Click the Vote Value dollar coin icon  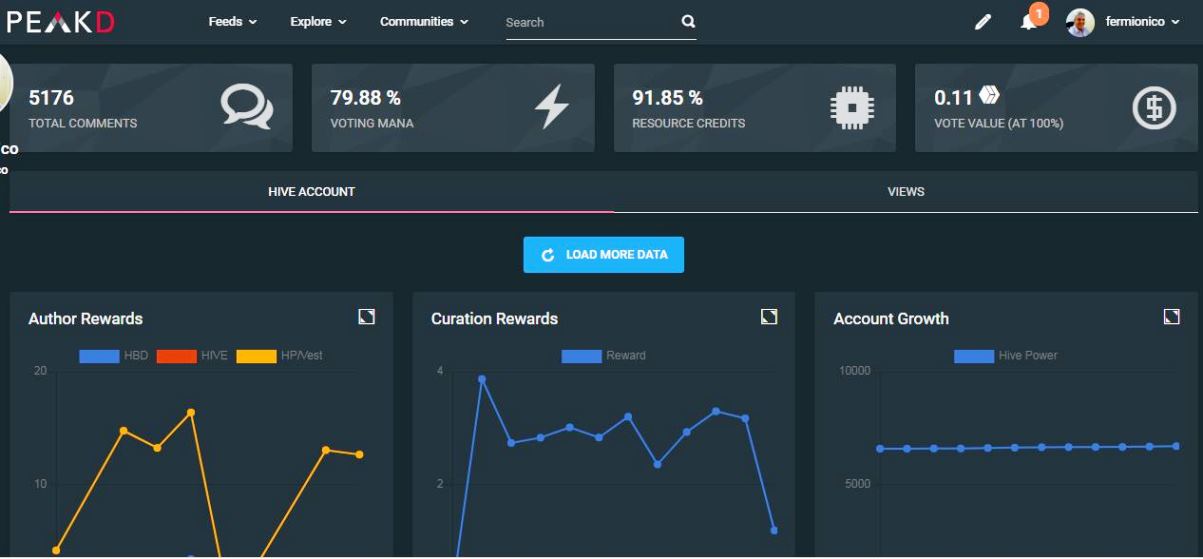(1156, 108)
